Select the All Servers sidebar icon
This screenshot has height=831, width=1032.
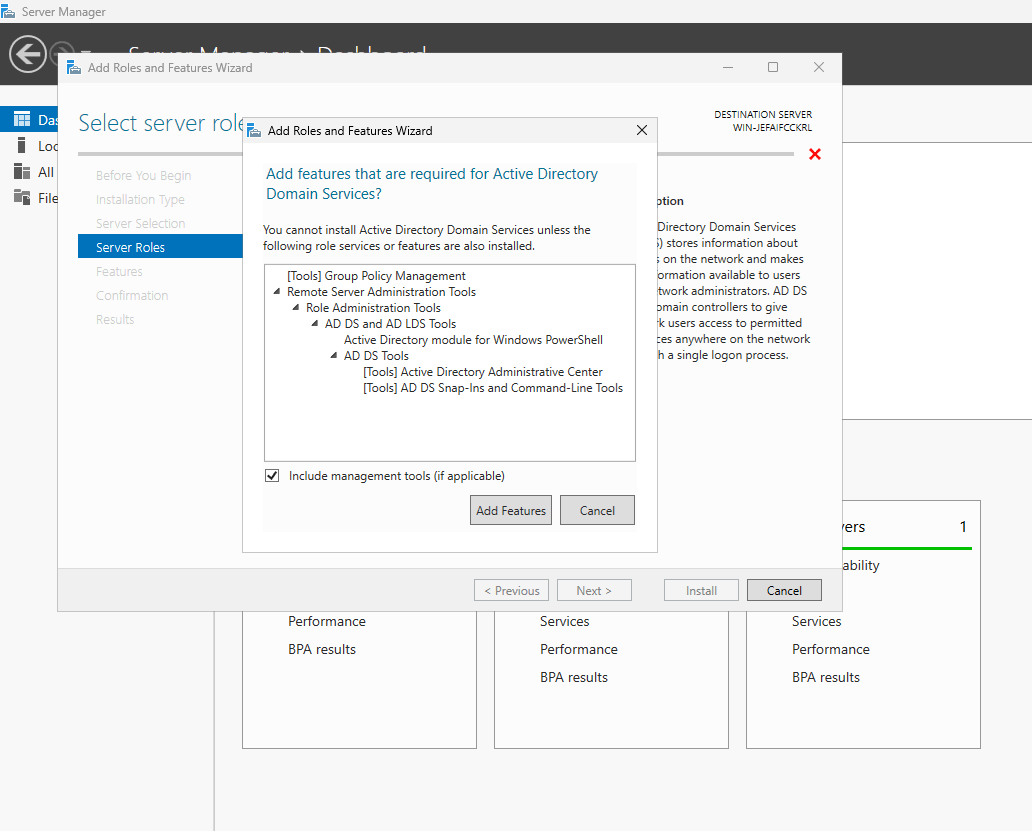coord(22,172)
